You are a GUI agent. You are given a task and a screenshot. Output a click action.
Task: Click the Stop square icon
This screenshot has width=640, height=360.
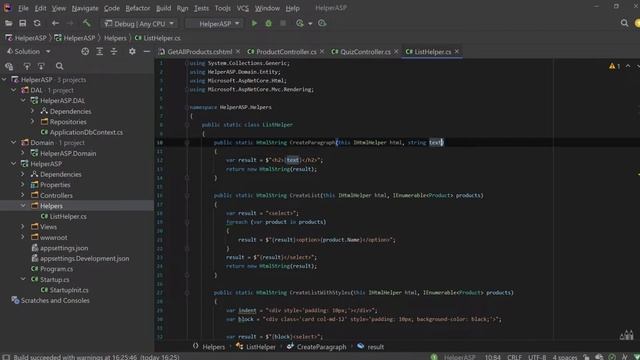[x=283, y=23]
